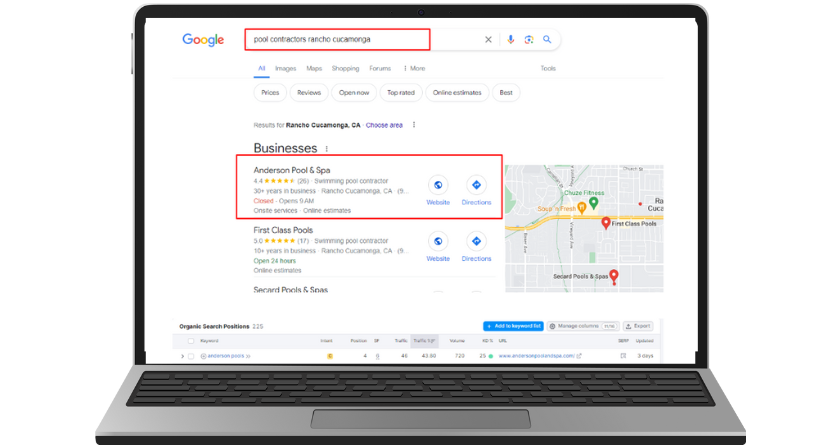Screen dimensions: 837x445
Task: Open the three-dot menu beside Businesses heading
Action: click(x=327, y=149)
